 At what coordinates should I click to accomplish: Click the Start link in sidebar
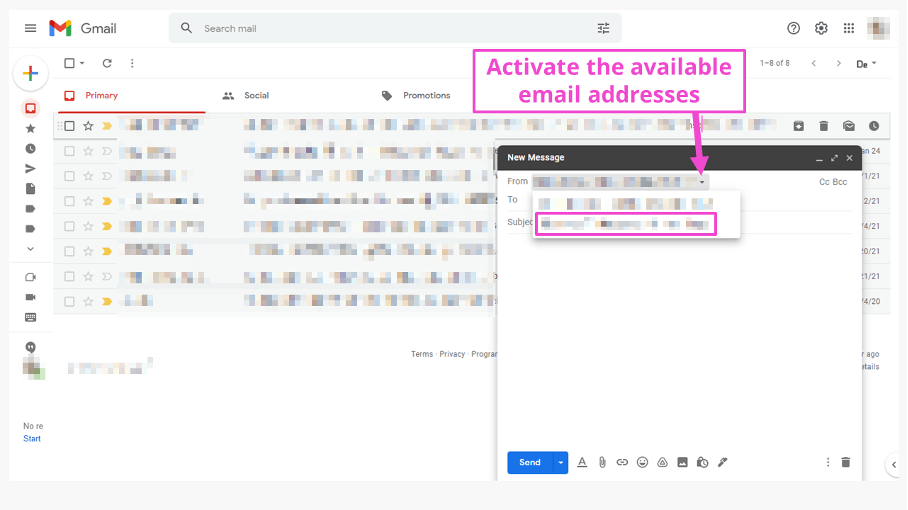pyautogui.click(x=32, y=439)
